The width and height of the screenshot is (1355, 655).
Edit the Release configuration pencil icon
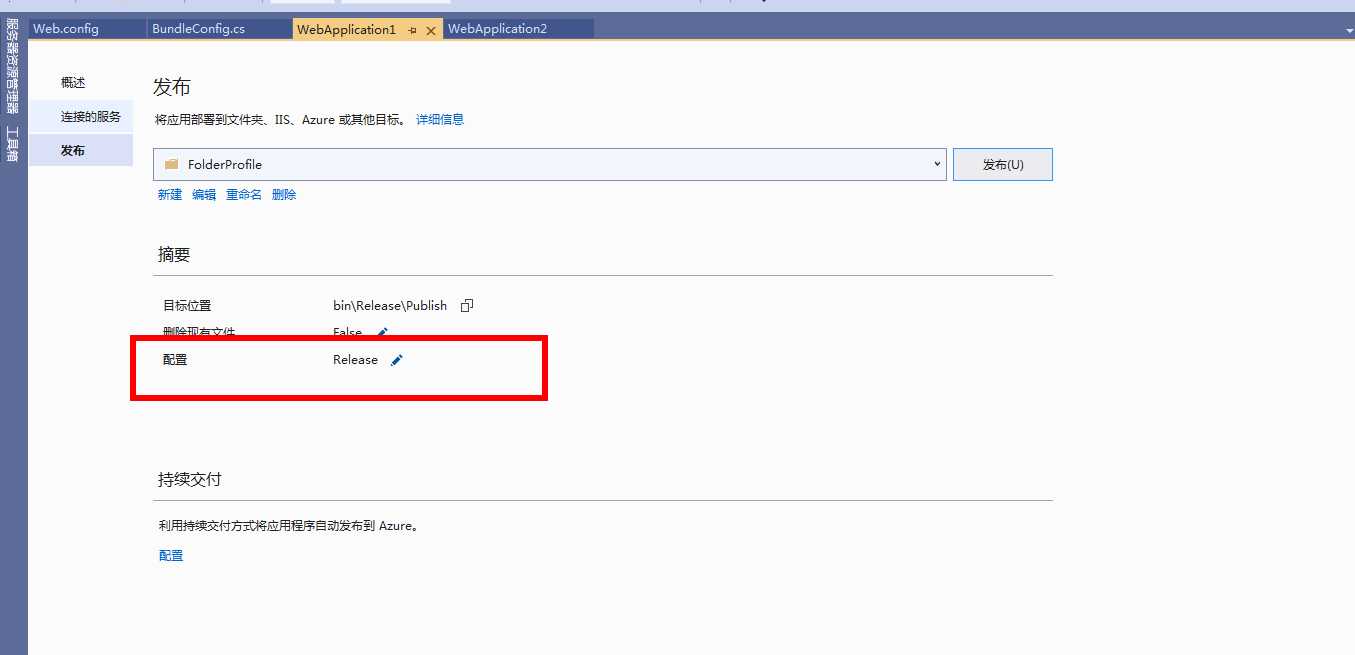(397, 360)
